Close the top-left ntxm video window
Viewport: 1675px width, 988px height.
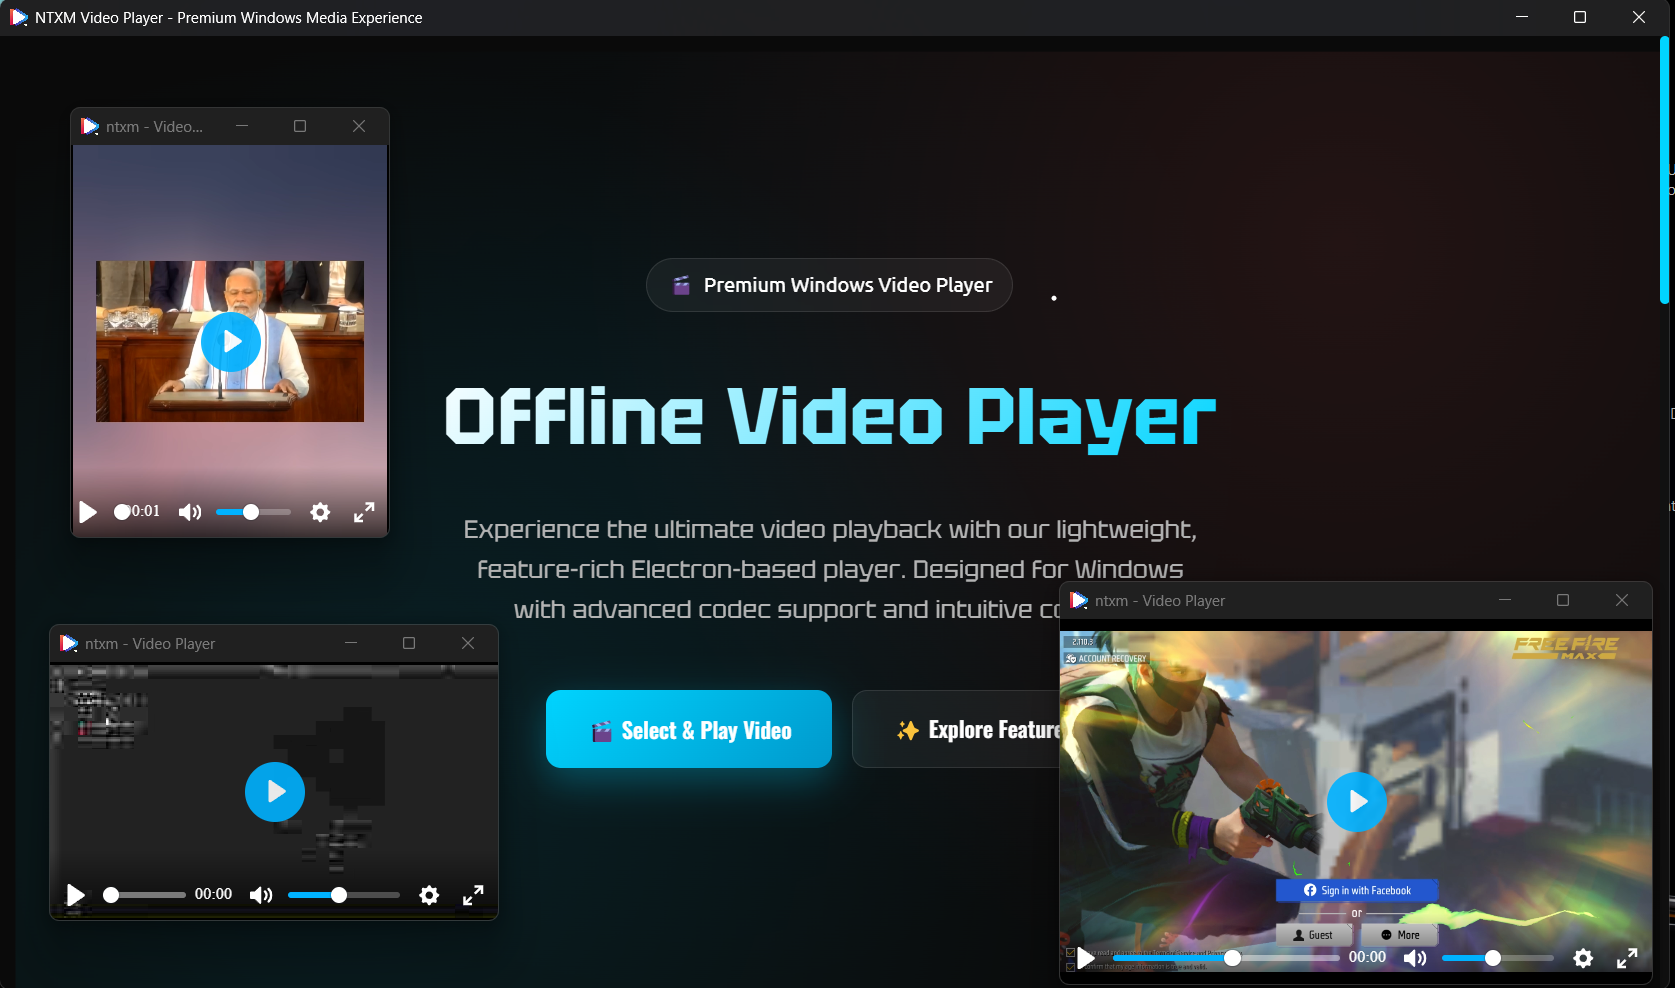pyautogui.click(x=359, y=126)
